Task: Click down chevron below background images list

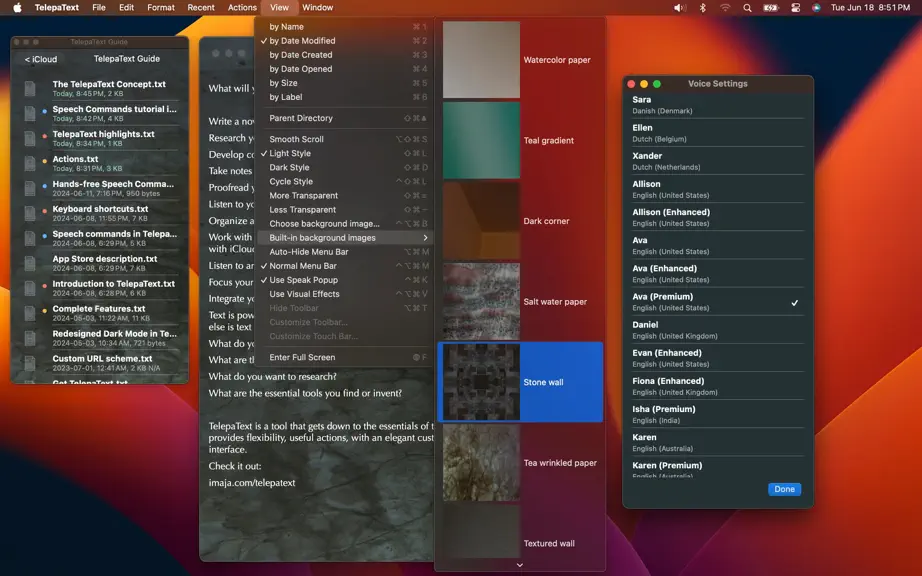Action: (x=520, y=565)
